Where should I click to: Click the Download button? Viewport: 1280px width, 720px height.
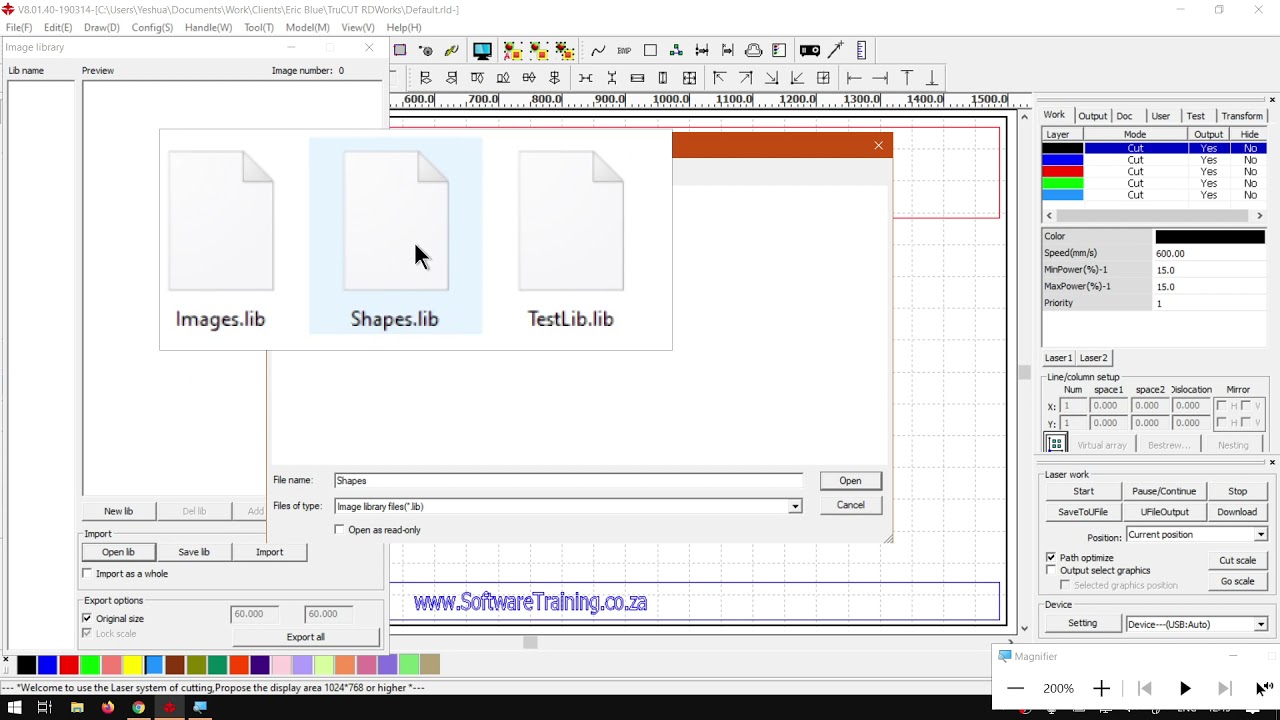point(1237,512)
